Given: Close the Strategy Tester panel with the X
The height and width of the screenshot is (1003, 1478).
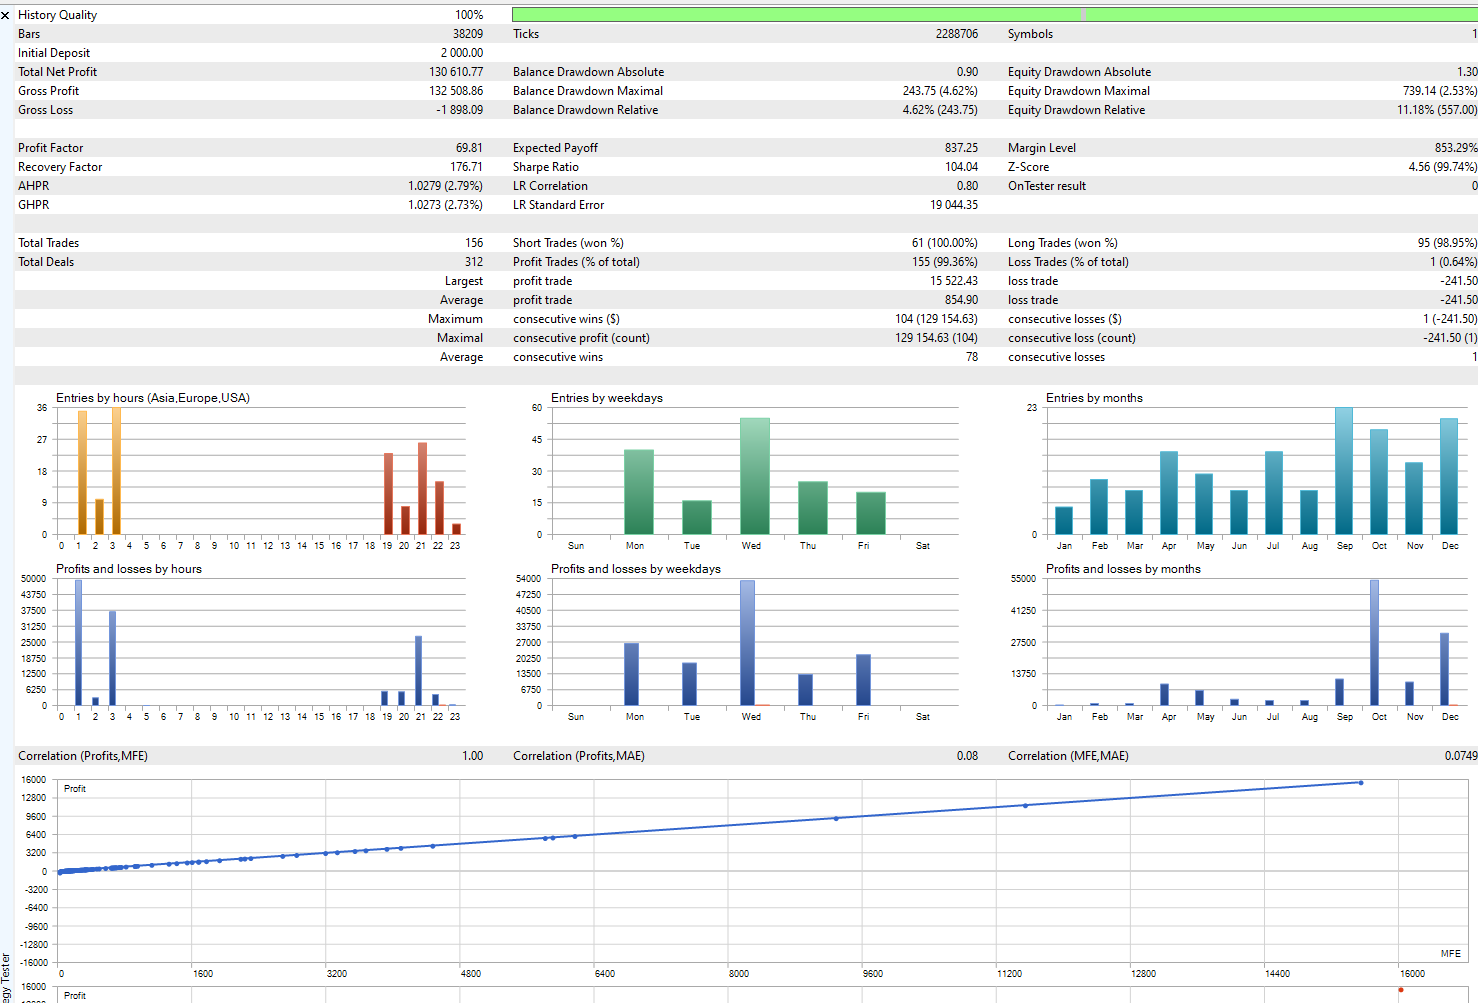Looking at the screenshot, I should tap(5, 15).
